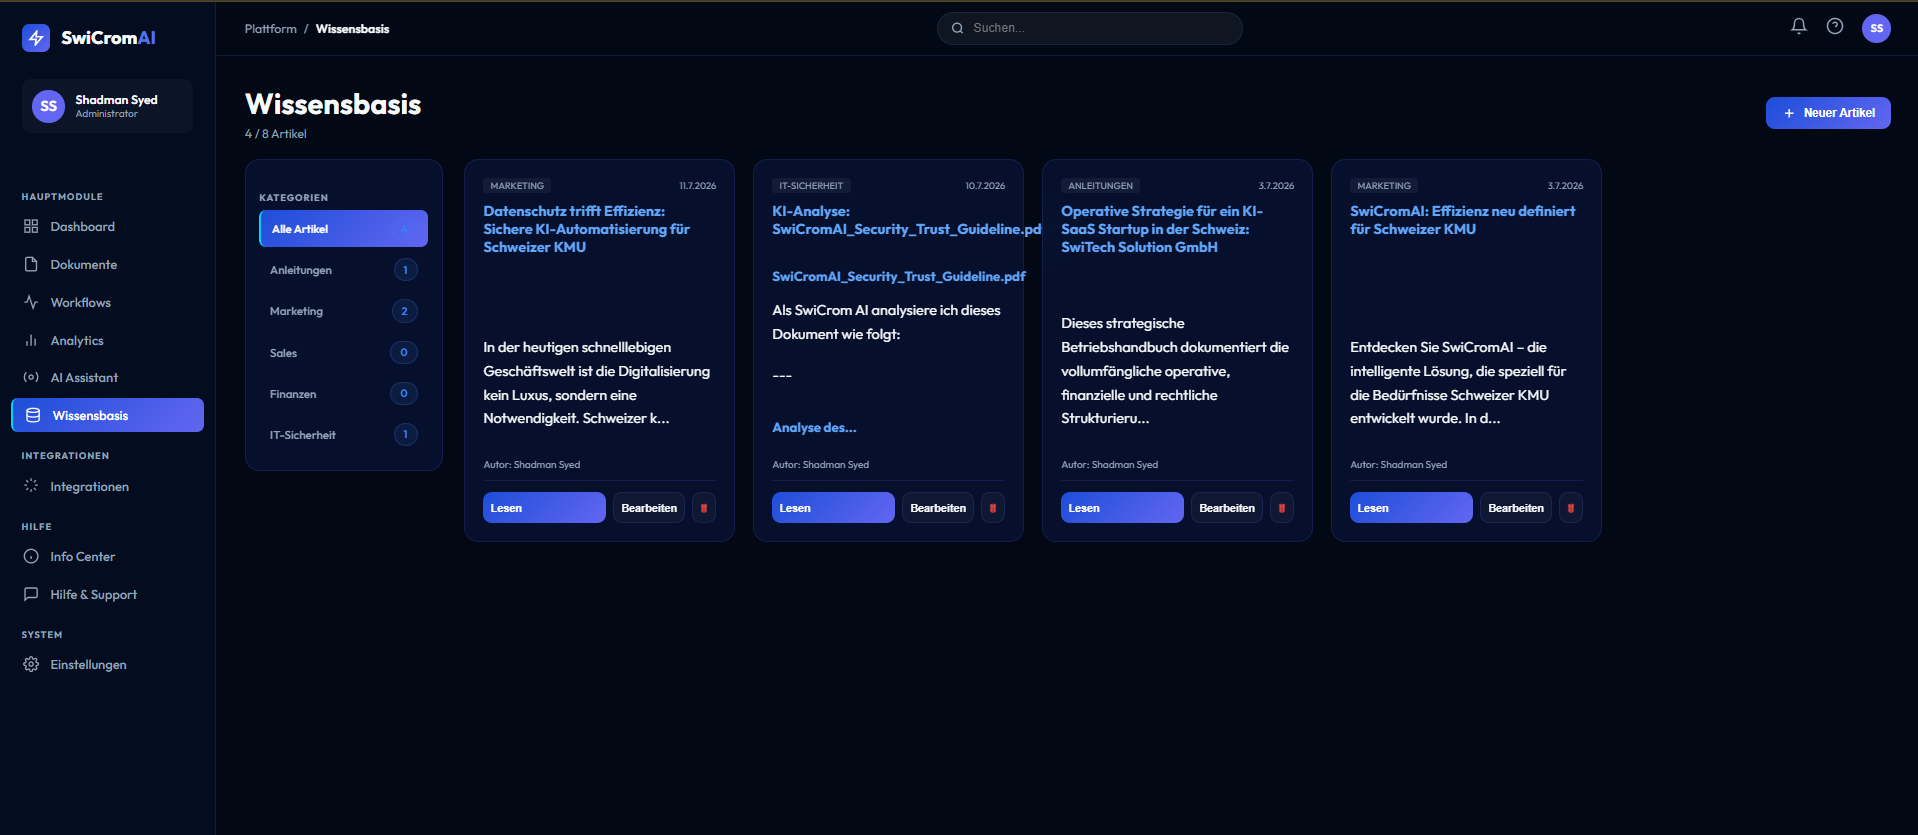Open Integrationen page
1918x835 pixels.
click(x=107, y=487)
